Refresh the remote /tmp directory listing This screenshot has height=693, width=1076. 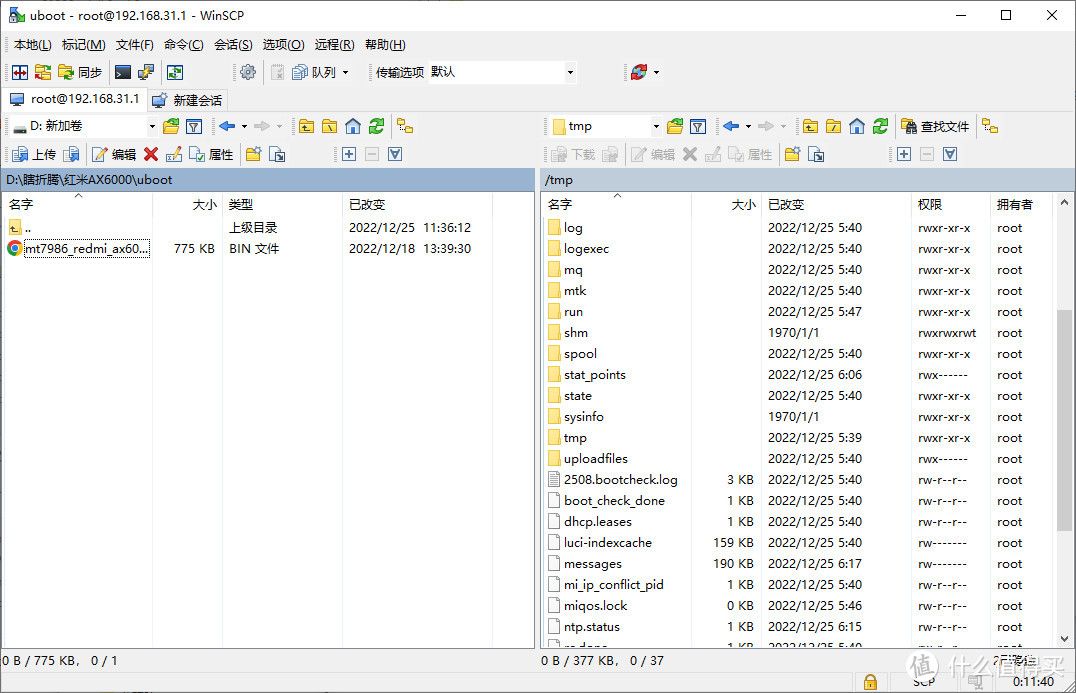coord(880,126)
